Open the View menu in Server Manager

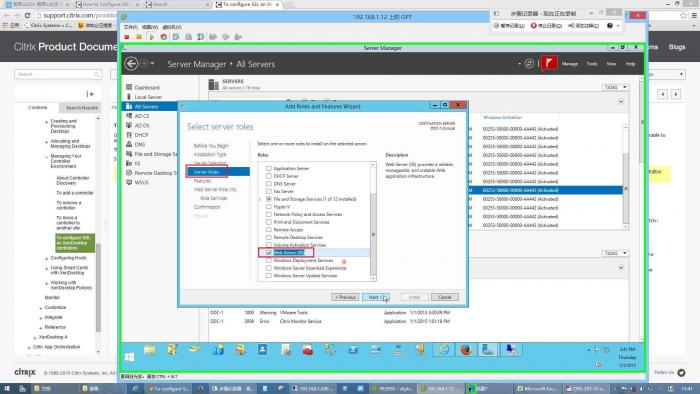coord(611,64)
